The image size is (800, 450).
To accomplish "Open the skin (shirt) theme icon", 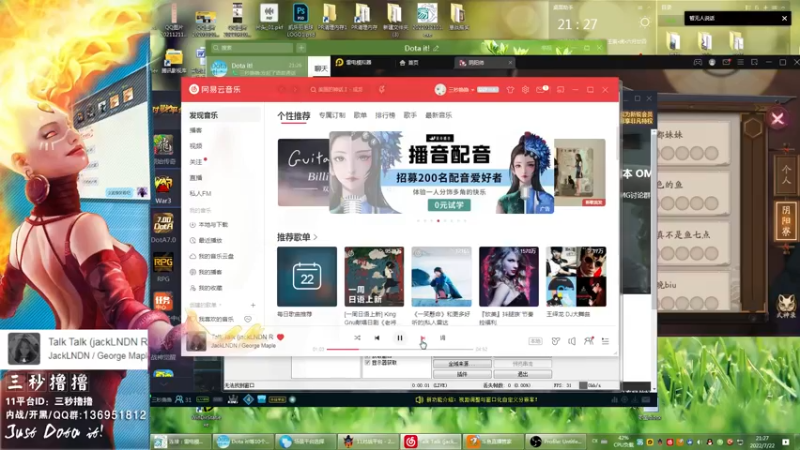I will [510, 89].
